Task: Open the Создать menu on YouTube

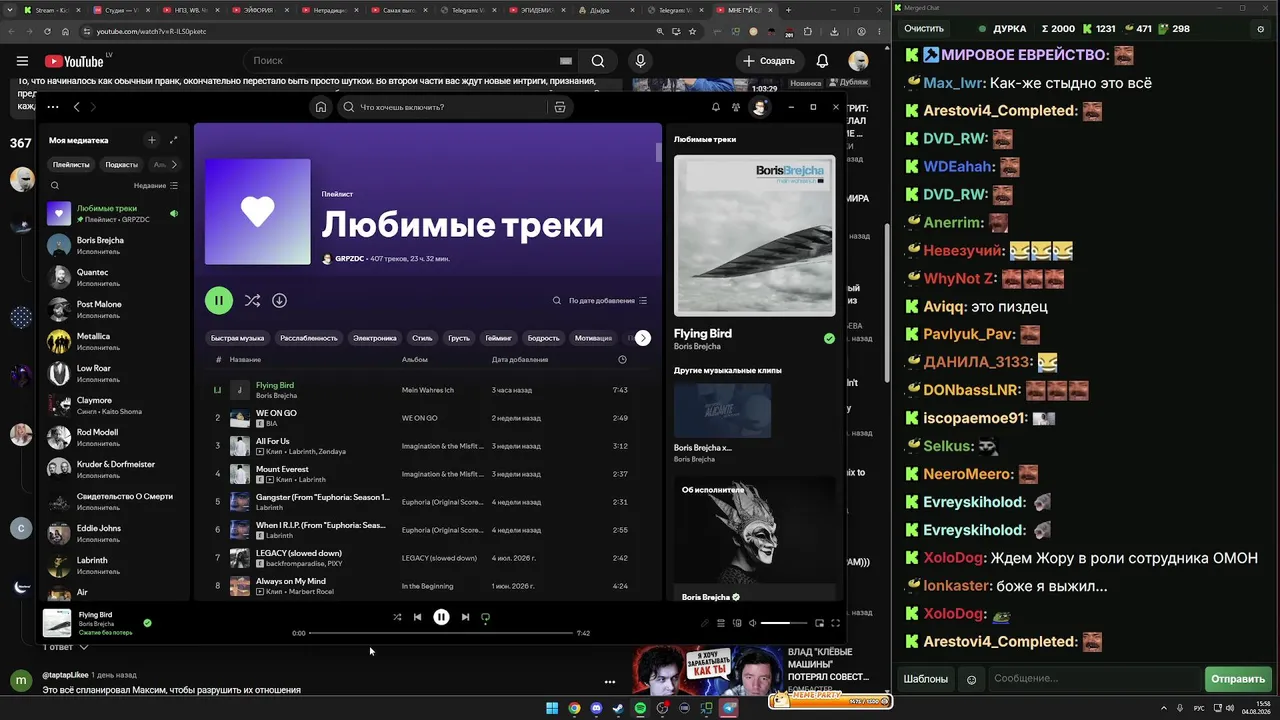Action: point(768,61)
